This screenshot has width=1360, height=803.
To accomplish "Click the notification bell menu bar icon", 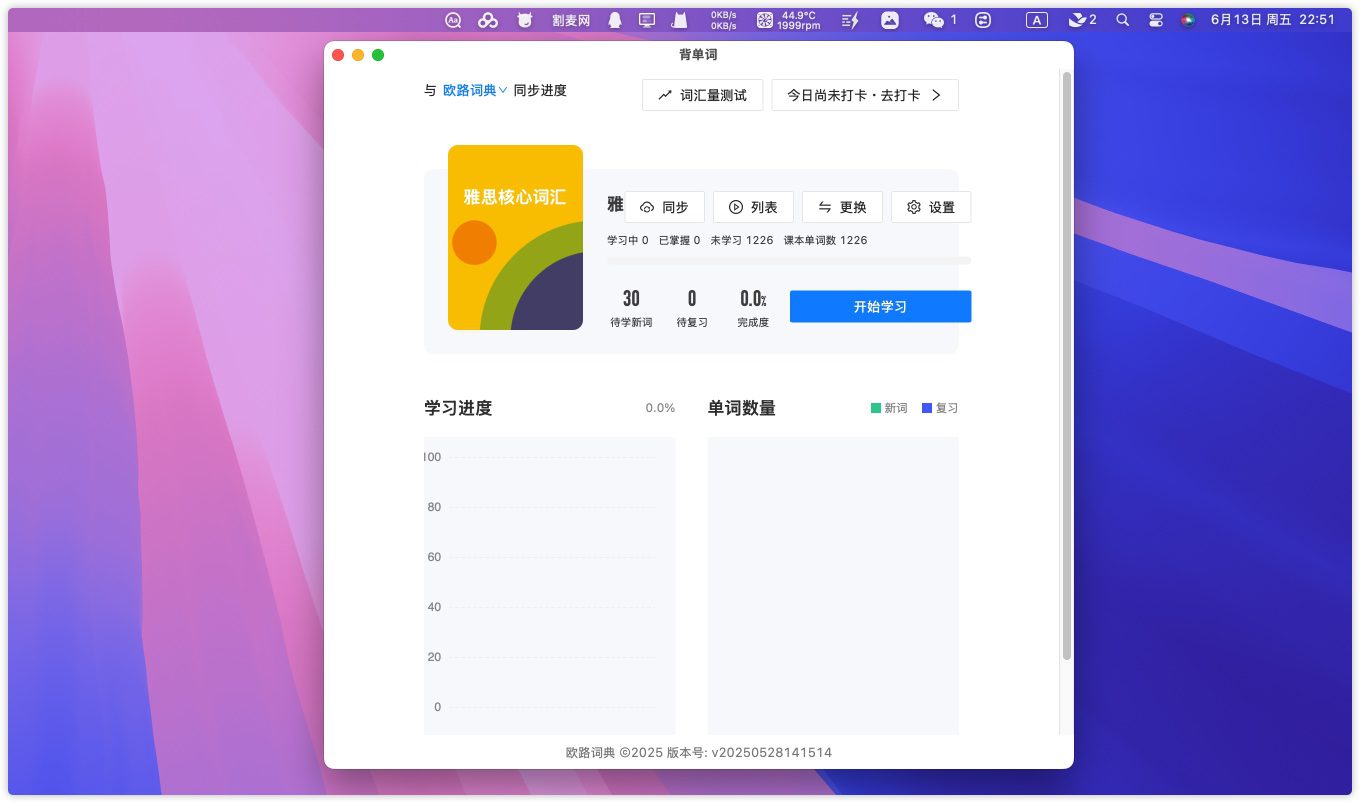I will click(614, 20).
